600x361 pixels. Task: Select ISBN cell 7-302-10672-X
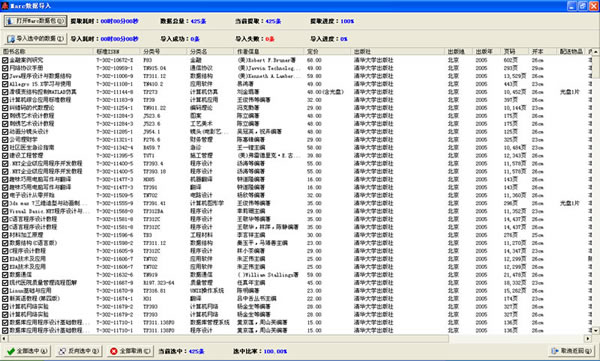tap(115, 60)
